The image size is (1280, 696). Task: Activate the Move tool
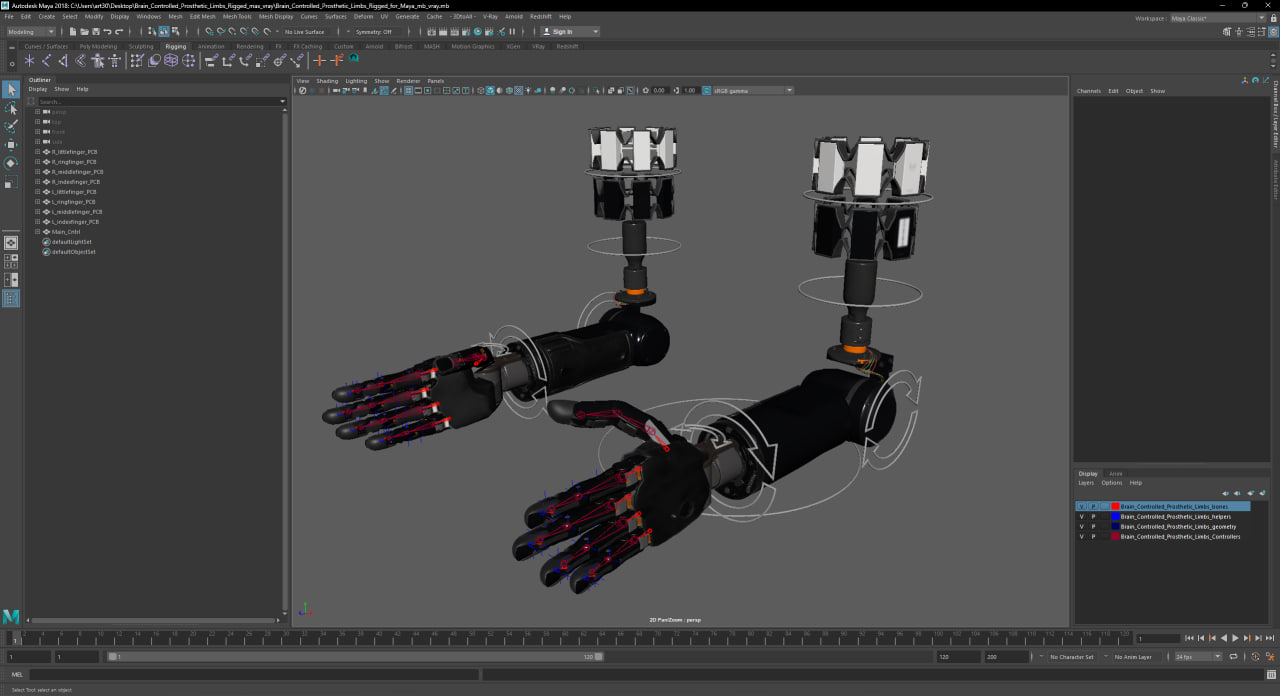coord(11,145)
